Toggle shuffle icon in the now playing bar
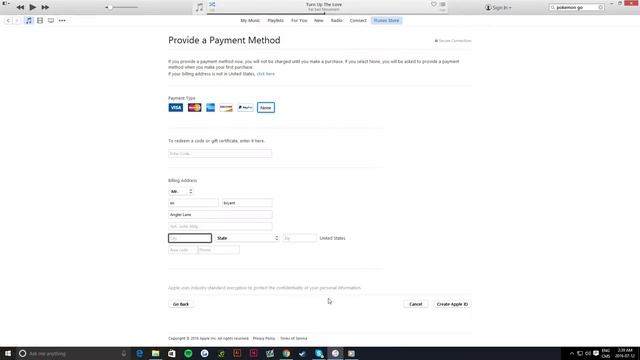 (212, 4)
